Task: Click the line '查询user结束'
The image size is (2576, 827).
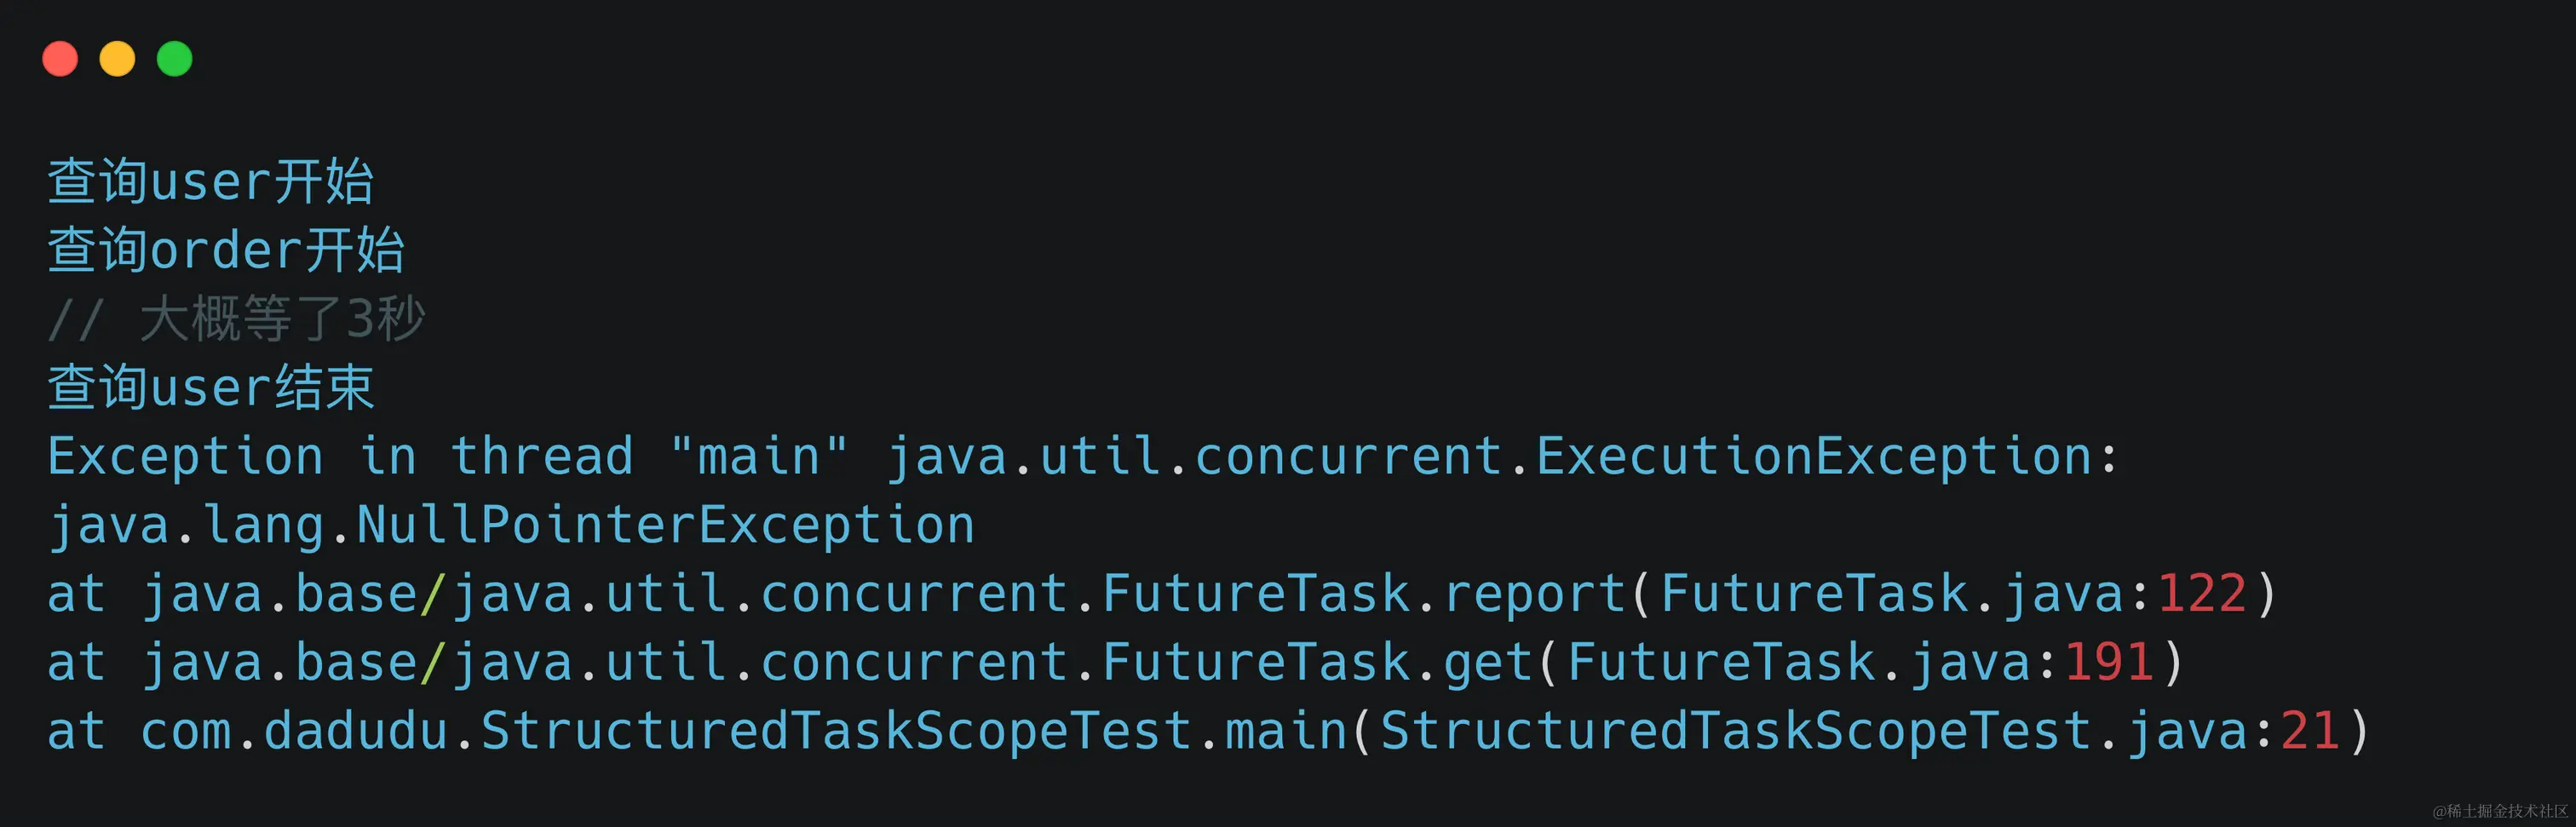Action: click(211, 388)
